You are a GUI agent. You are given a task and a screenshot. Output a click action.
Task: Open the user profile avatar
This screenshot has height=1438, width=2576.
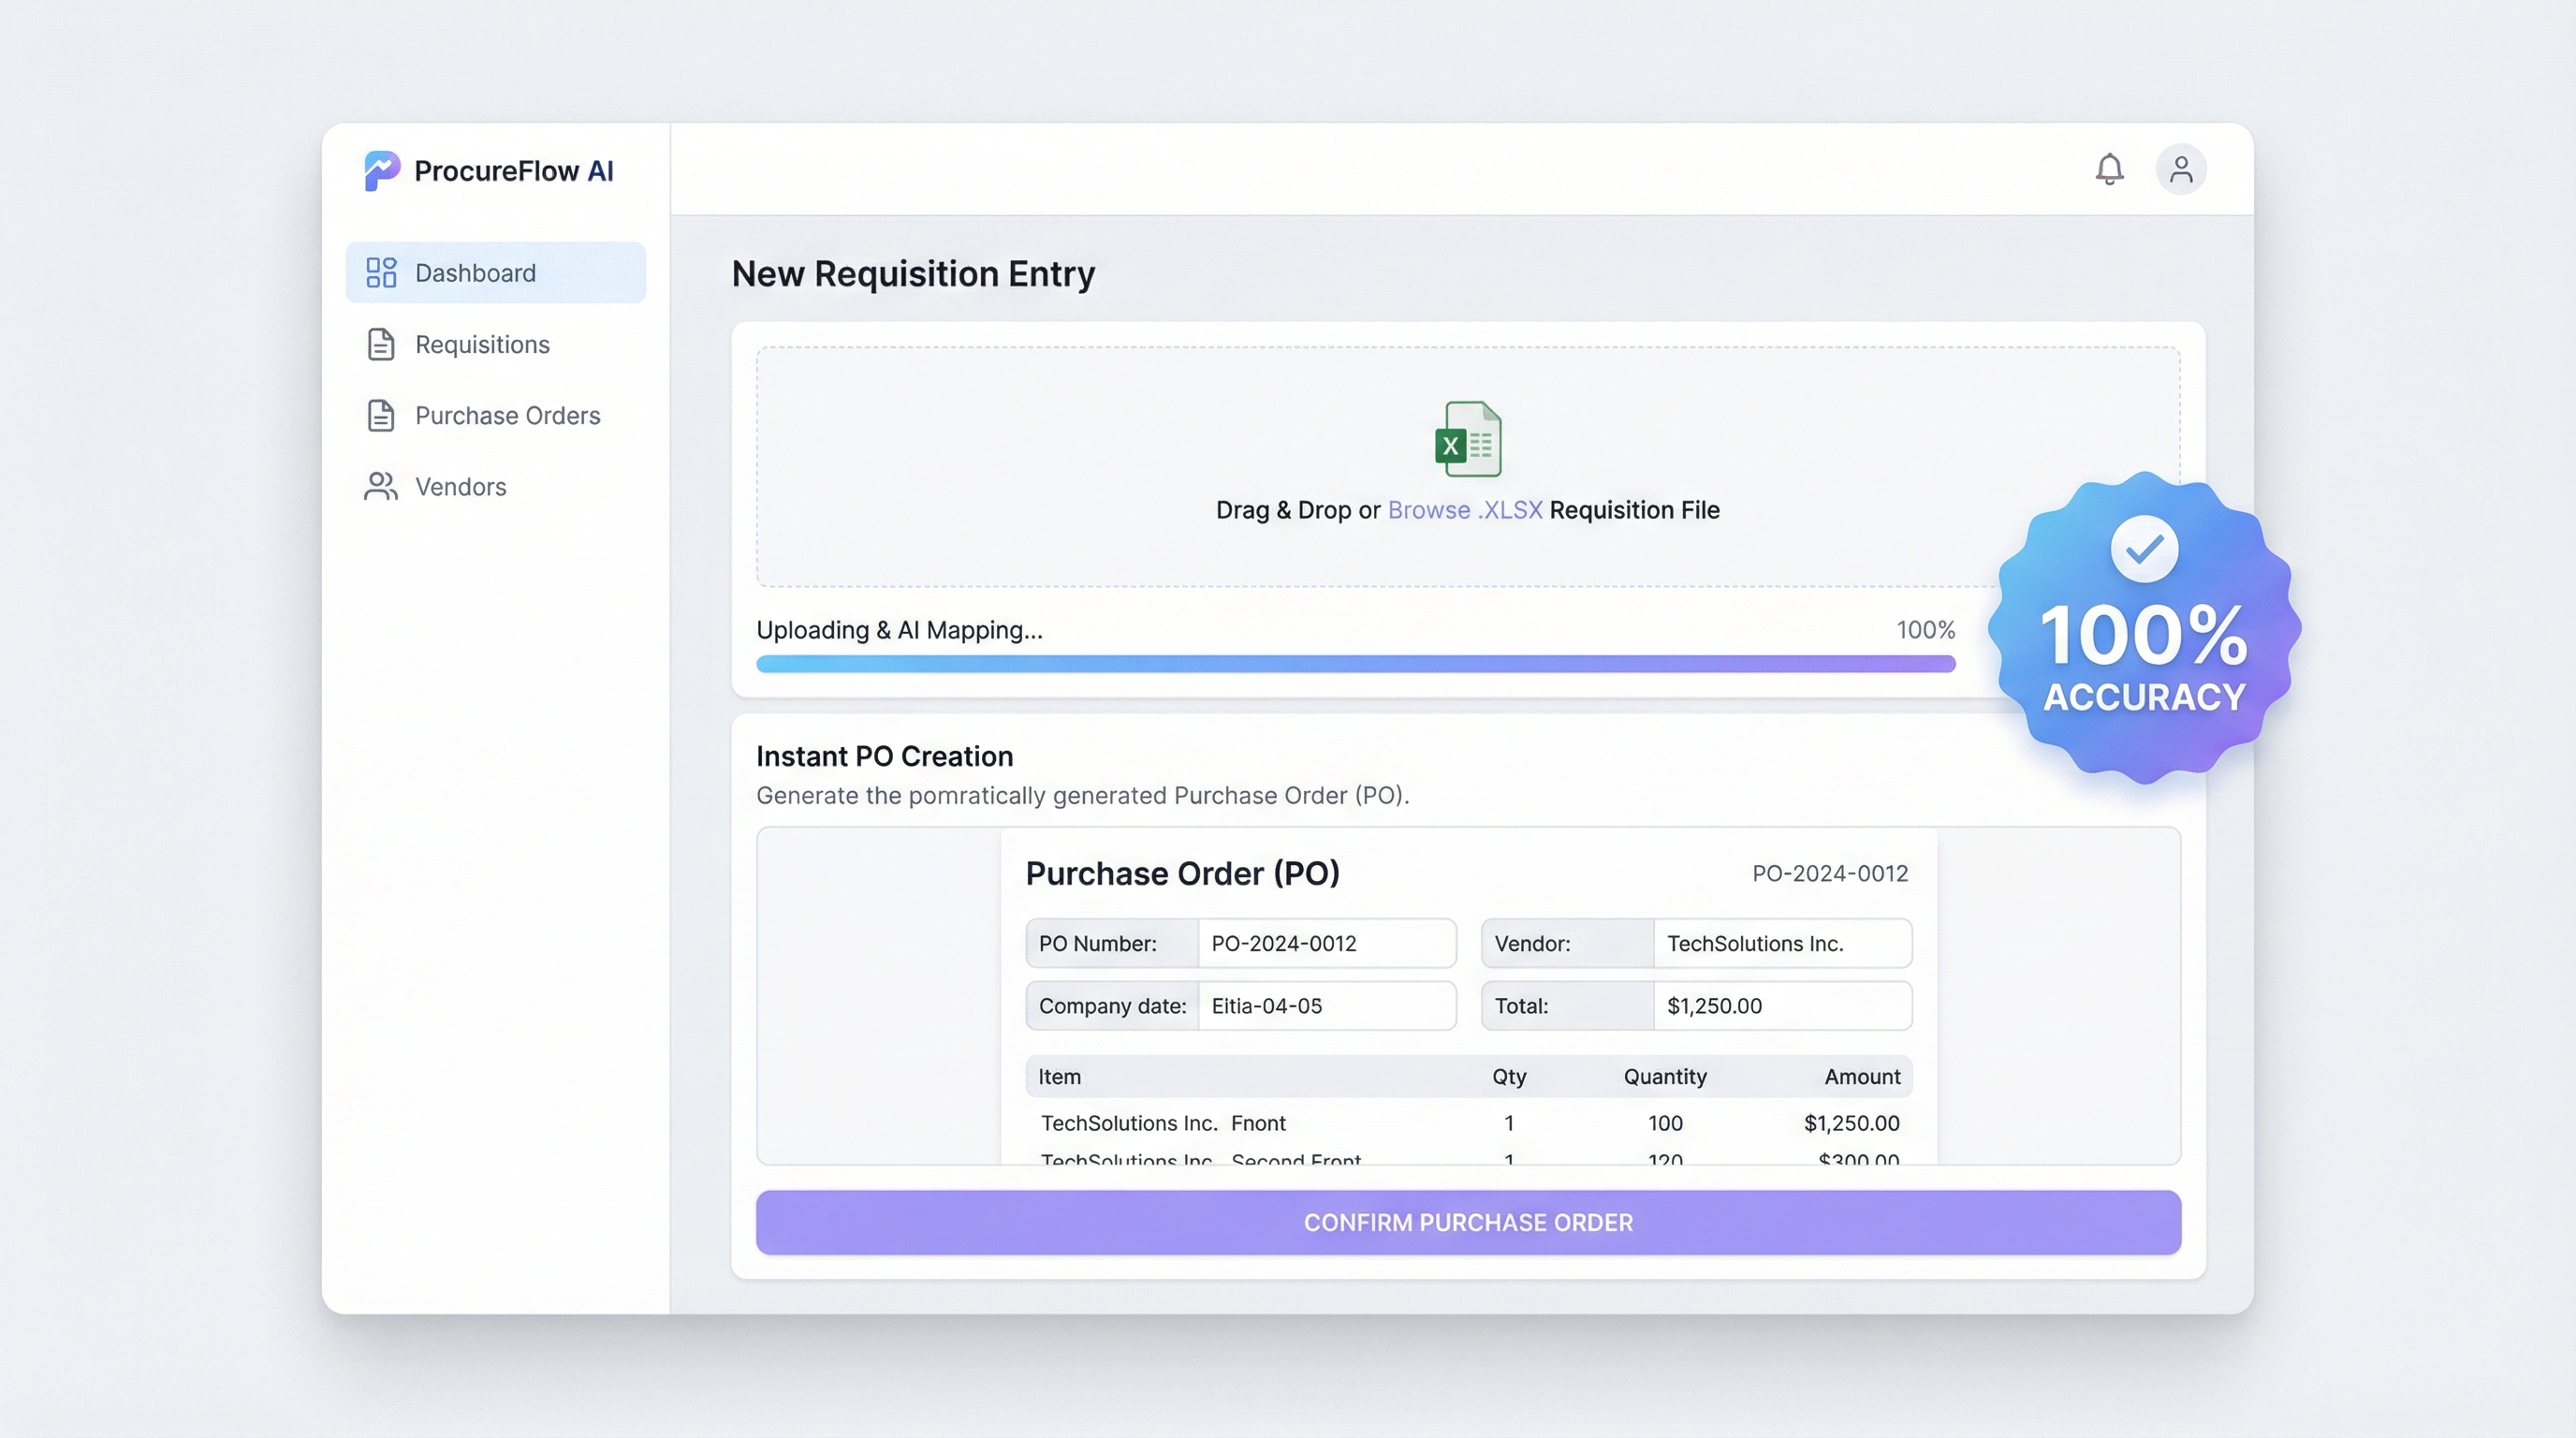pyautogui.click(x=2180, y=169)
